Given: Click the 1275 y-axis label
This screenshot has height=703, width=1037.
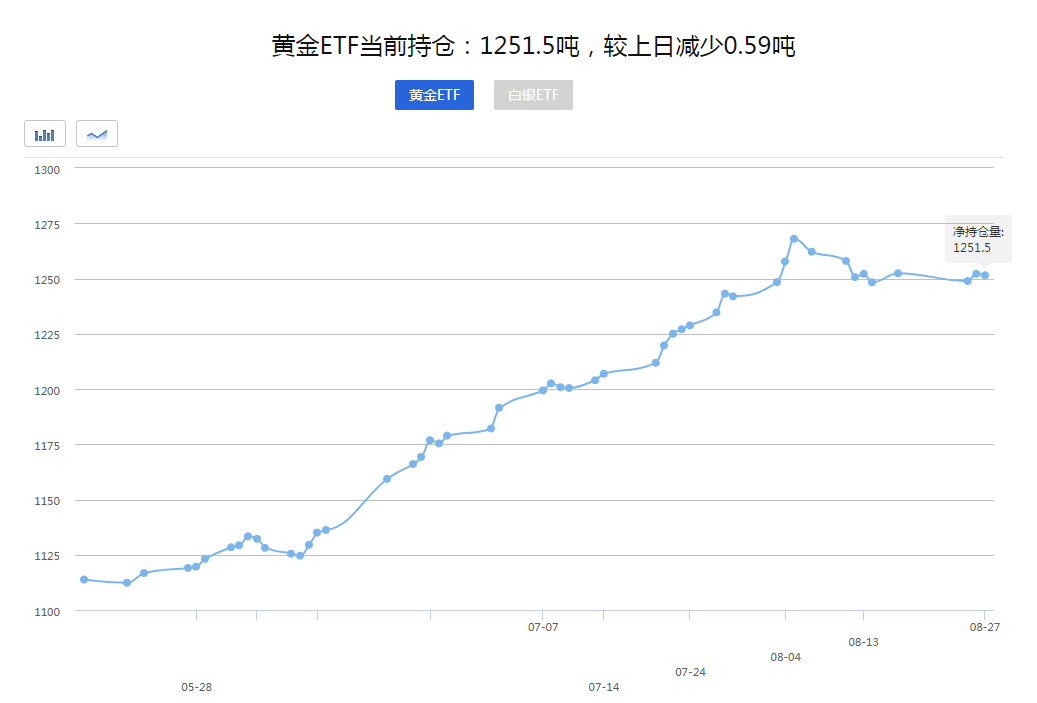Looking at the screenshot, I should pyautogui.click(x=47, y=225).
